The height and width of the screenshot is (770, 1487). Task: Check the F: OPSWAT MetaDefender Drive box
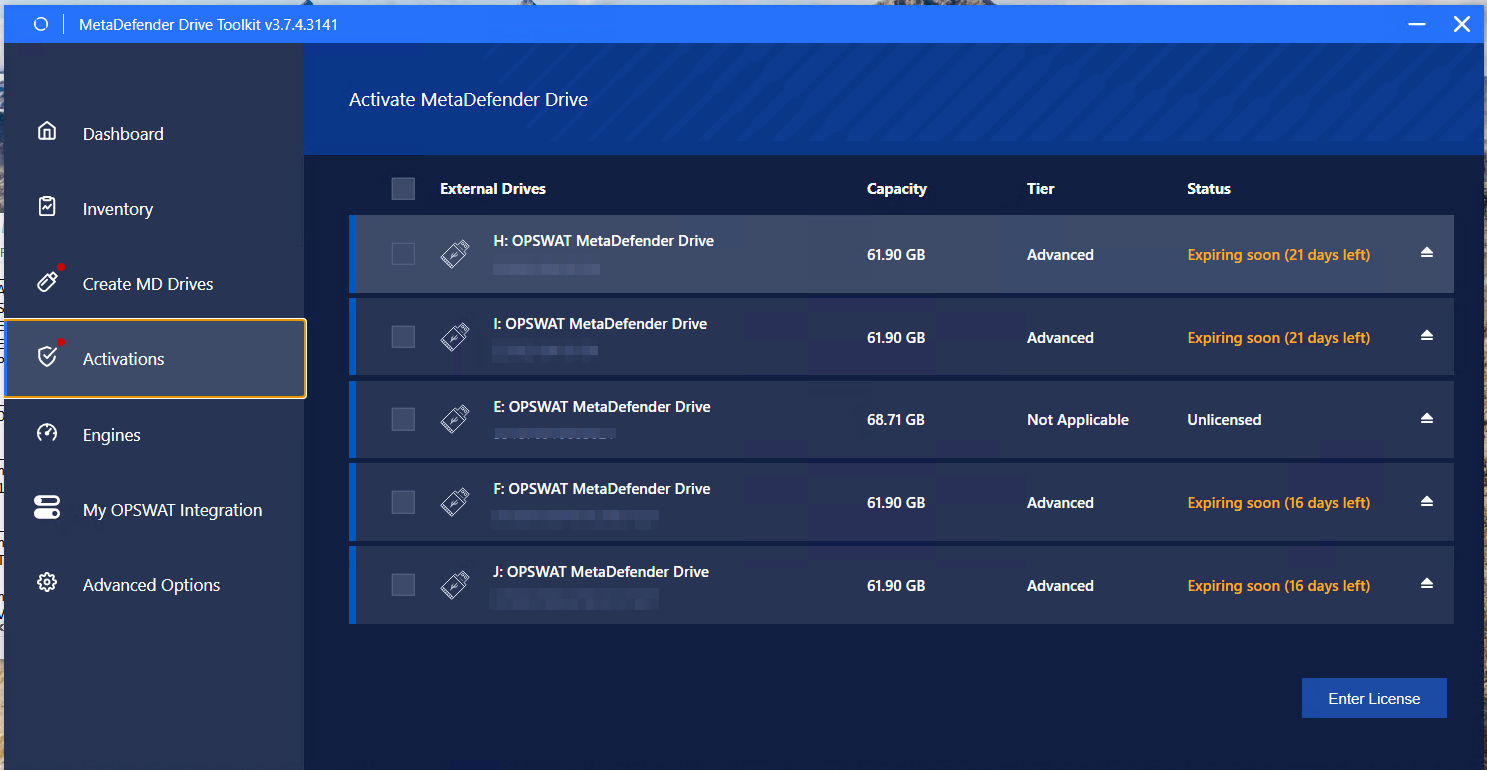pos(403,502)
